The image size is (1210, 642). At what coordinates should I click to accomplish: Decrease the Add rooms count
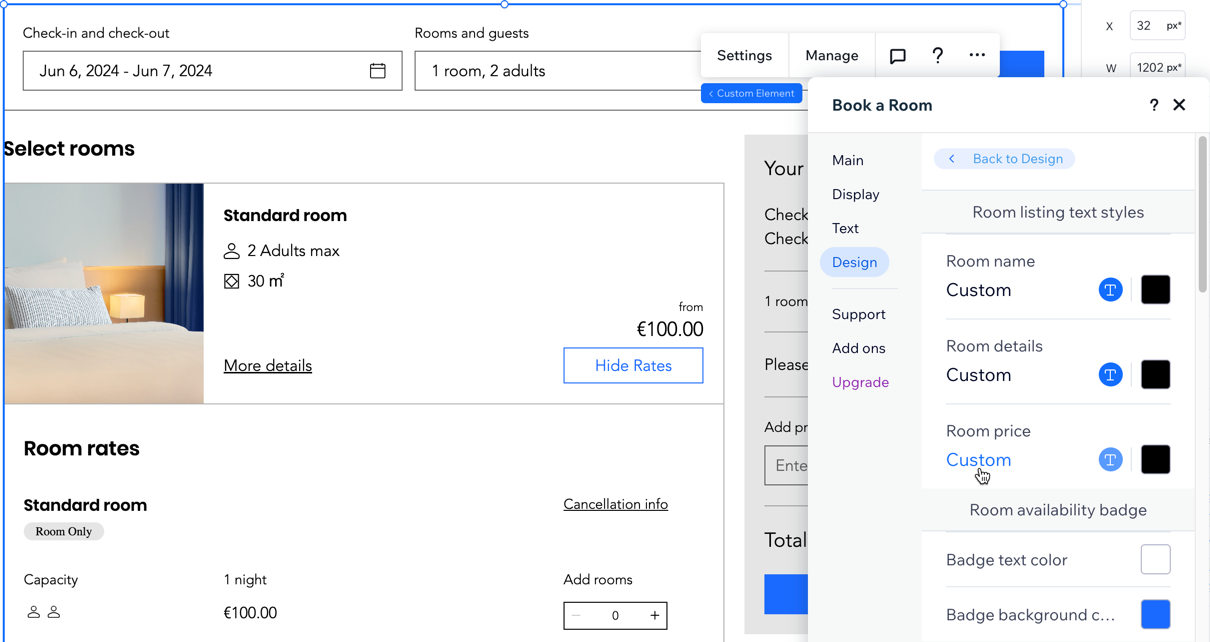(576, 616)
